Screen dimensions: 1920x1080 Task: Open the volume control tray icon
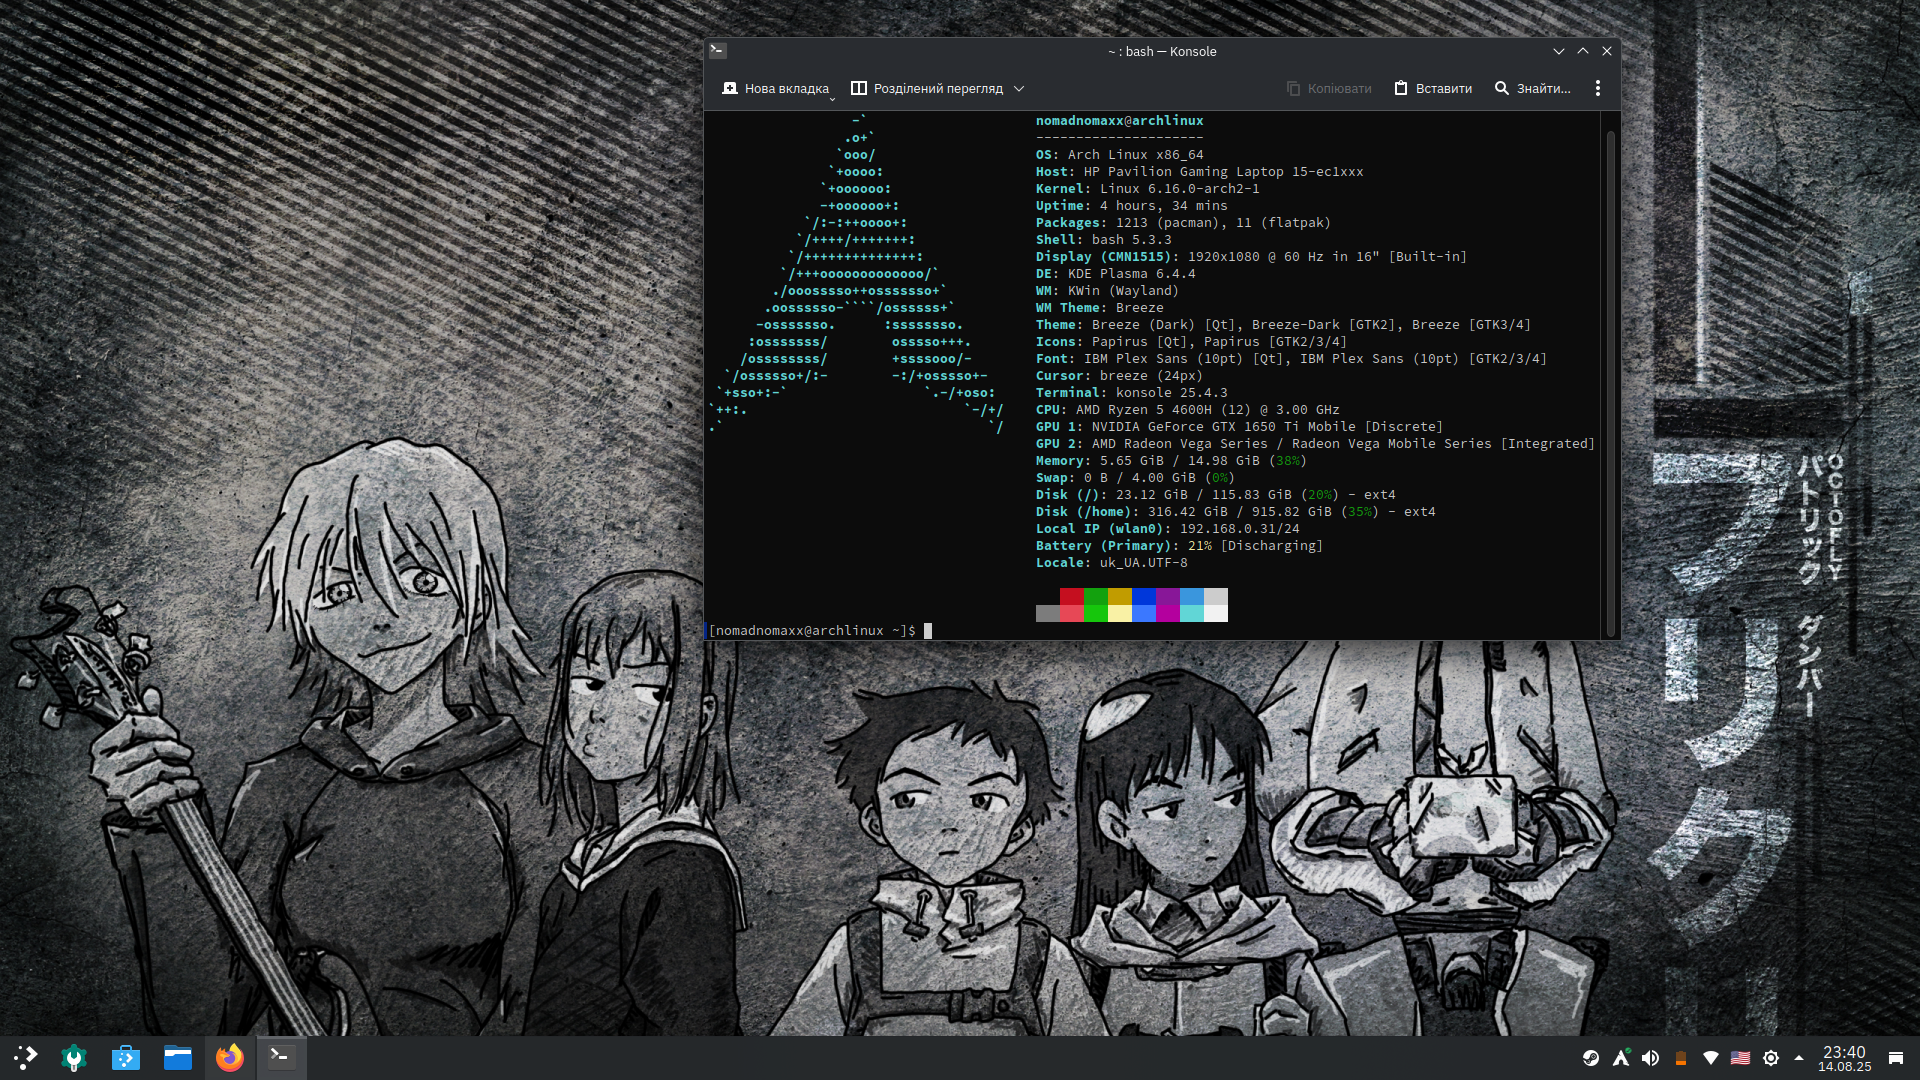pos(1651,1058)
